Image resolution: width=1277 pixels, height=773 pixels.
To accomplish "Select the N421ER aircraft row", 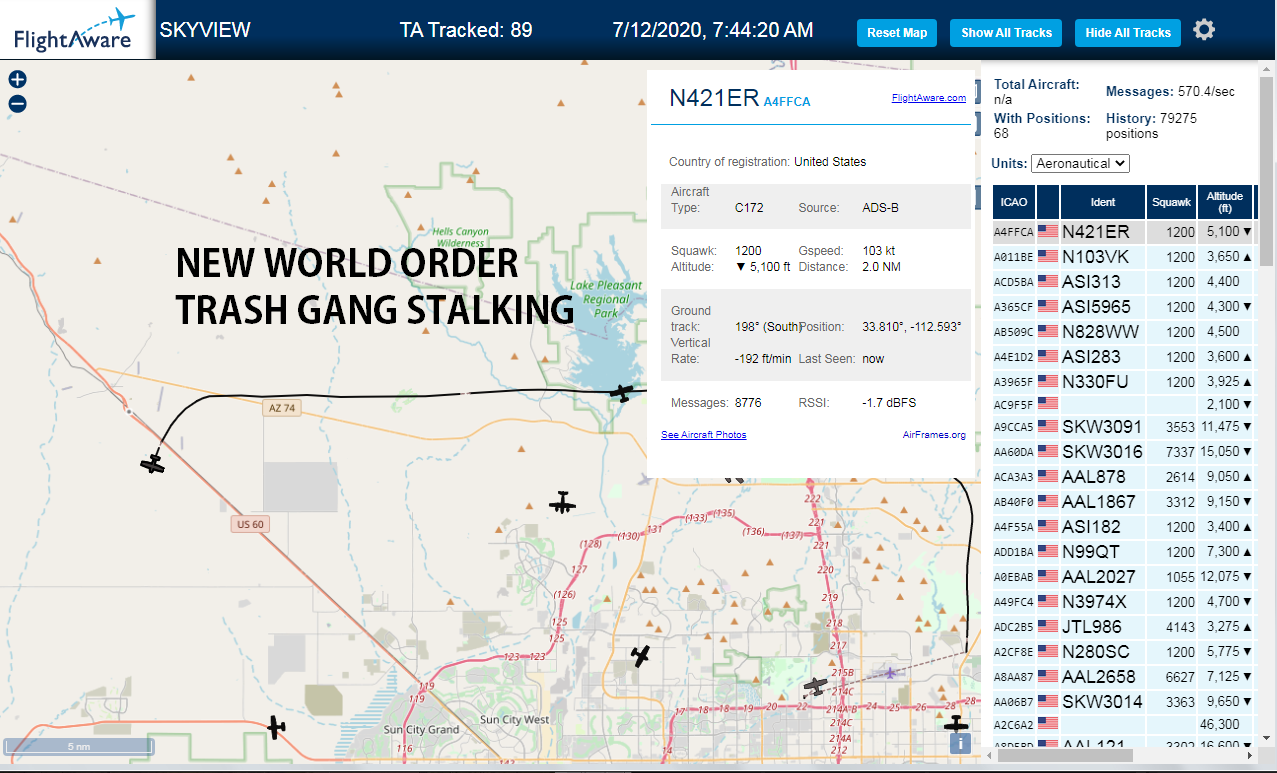I will pyautogui.click(x=1123, y=232).
